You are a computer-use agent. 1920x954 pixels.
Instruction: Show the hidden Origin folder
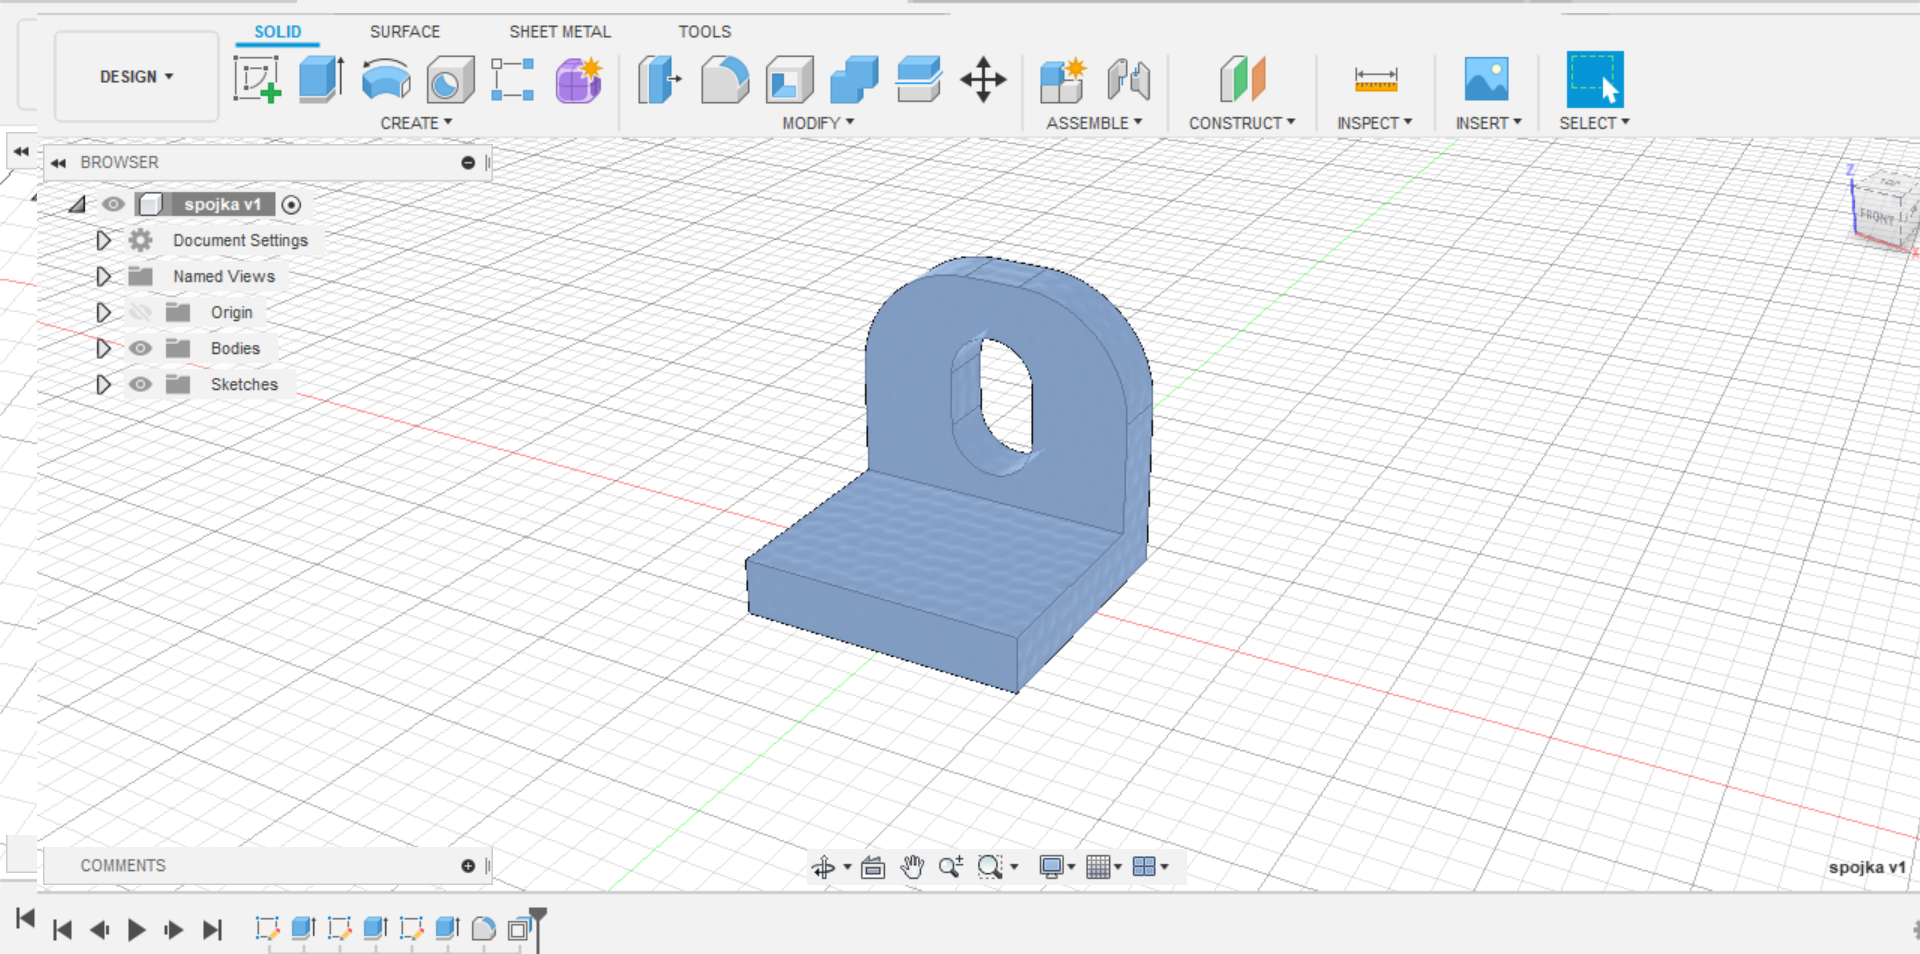coord(140,312)
